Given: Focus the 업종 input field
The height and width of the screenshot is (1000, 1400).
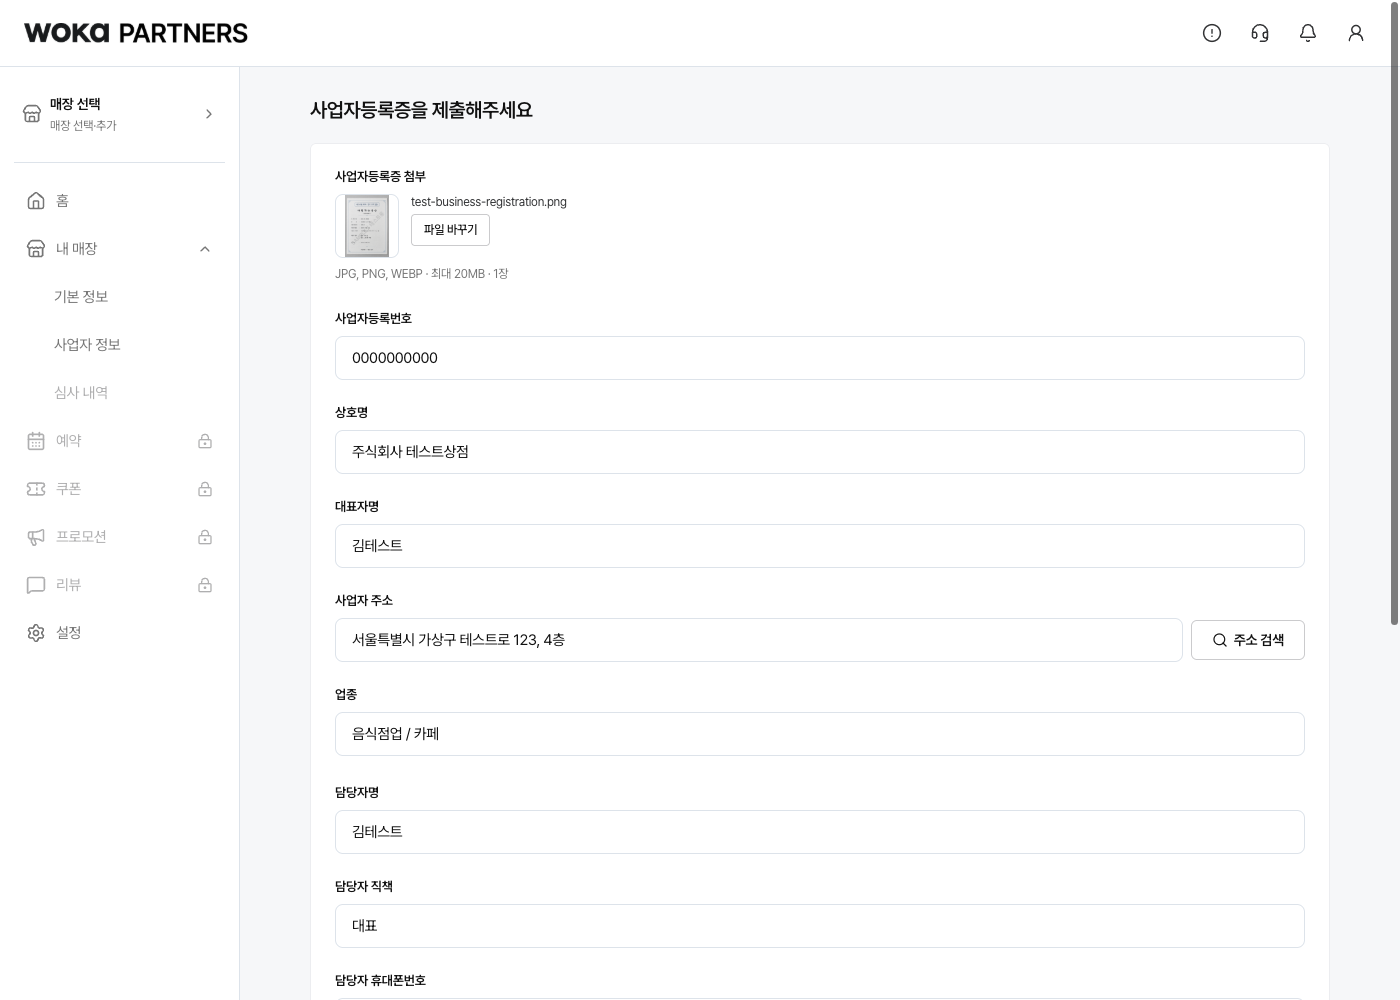Looking at the screenshot, I should tap(820, 734).
